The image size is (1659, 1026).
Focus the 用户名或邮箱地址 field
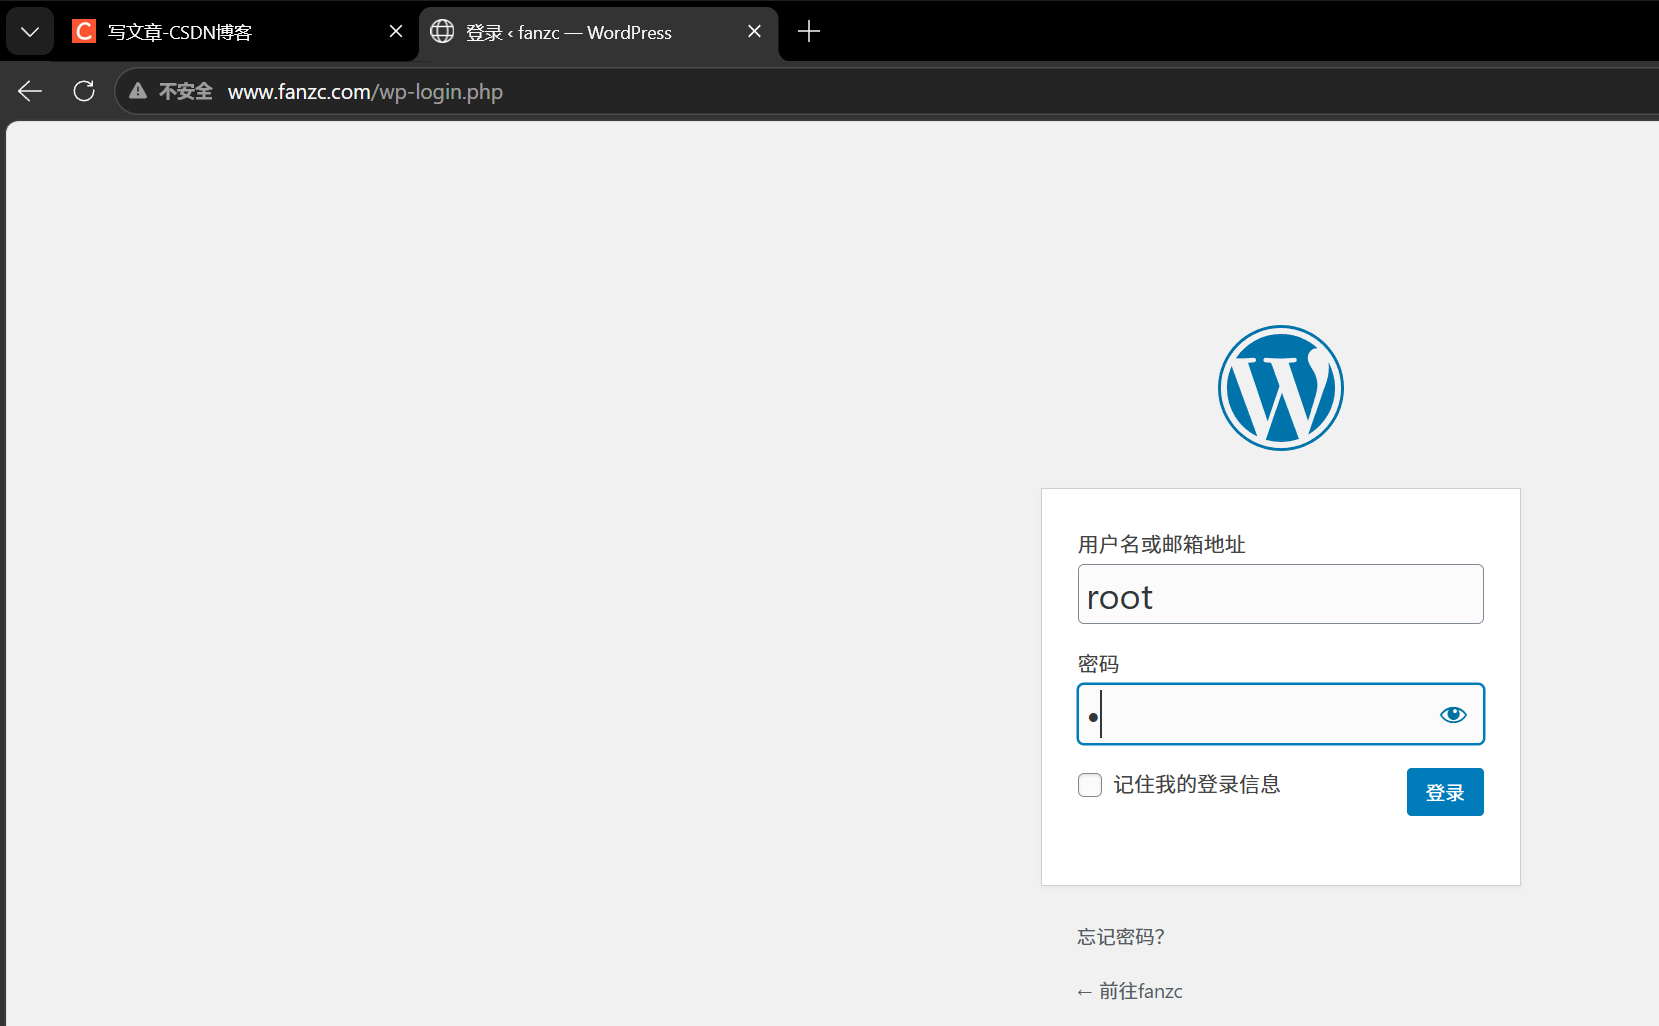coord(1280,594)
